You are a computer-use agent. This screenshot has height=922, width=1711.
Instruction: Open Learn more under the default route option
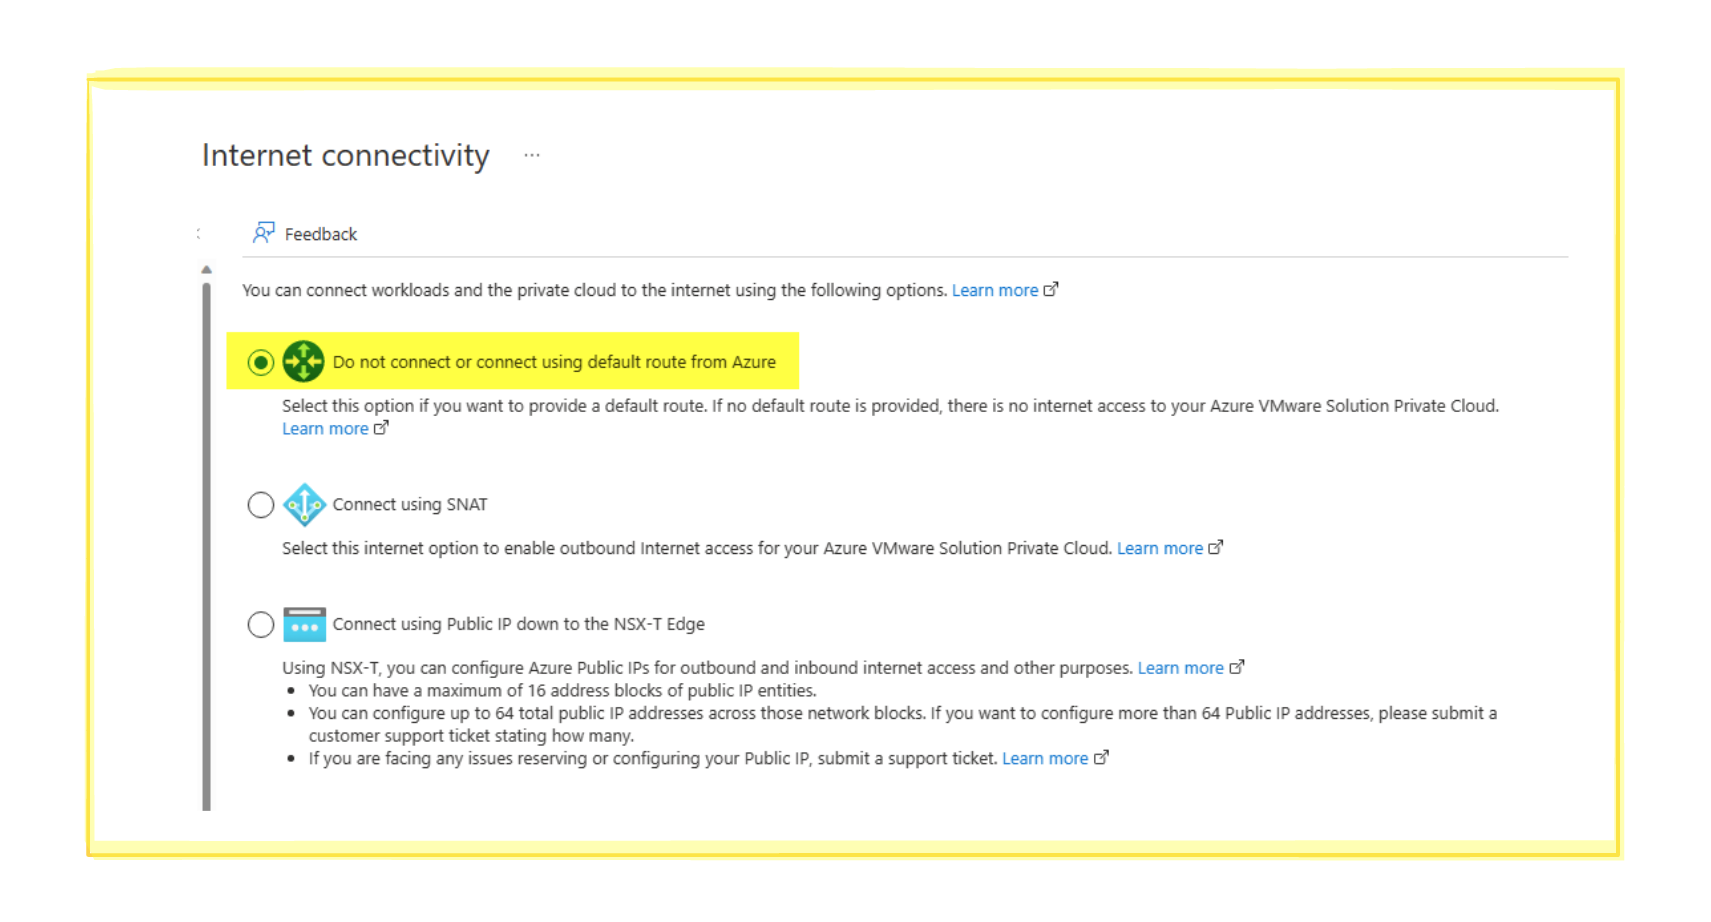[x=325, y=429]
